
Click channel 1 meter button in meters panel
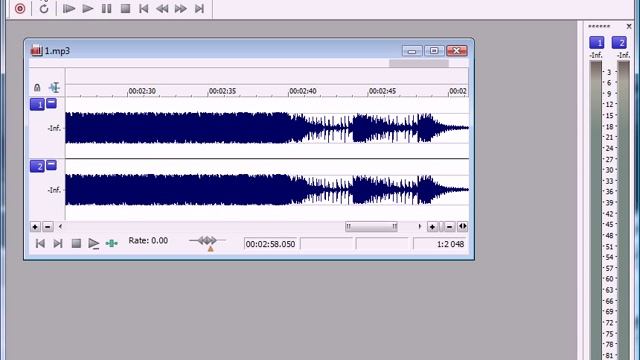[x=597, y=42]
